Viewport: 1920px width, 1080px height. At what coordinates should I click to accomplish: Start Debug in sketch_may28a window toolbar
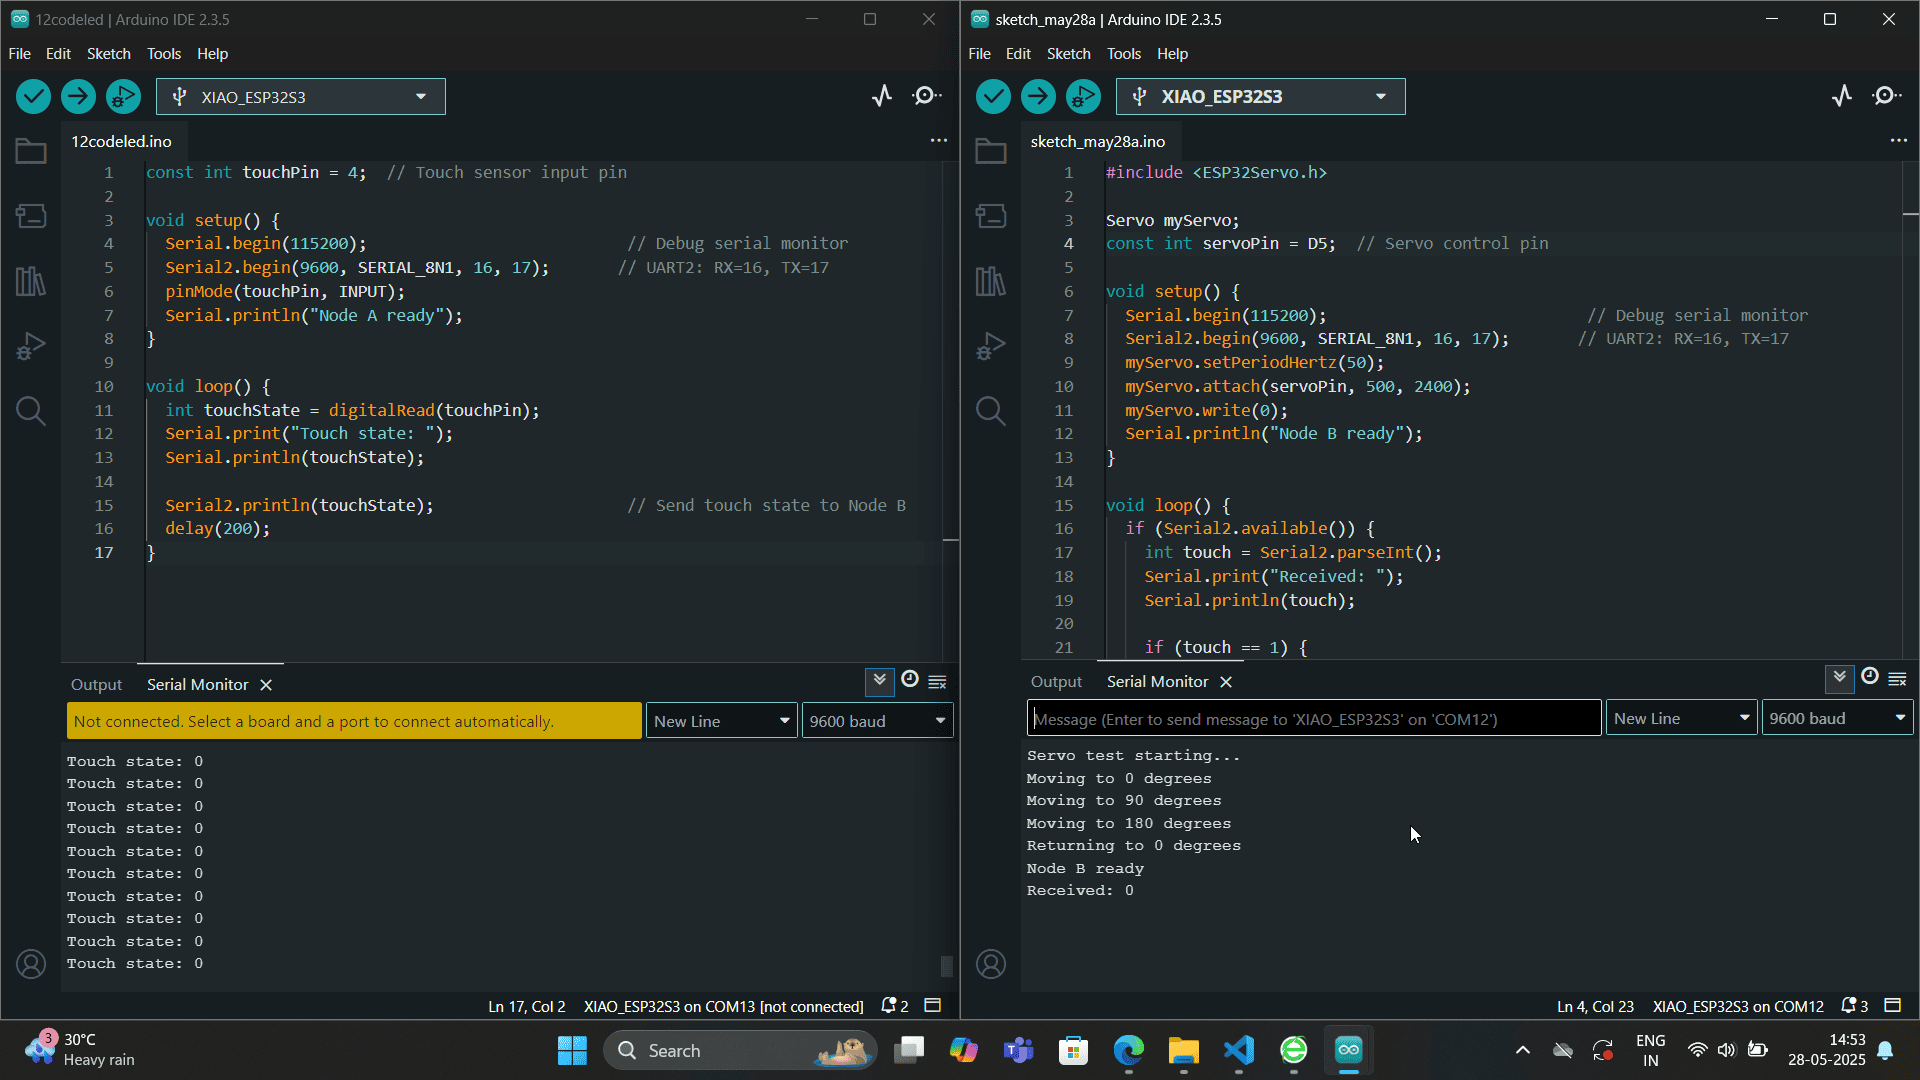(1083, 96)
